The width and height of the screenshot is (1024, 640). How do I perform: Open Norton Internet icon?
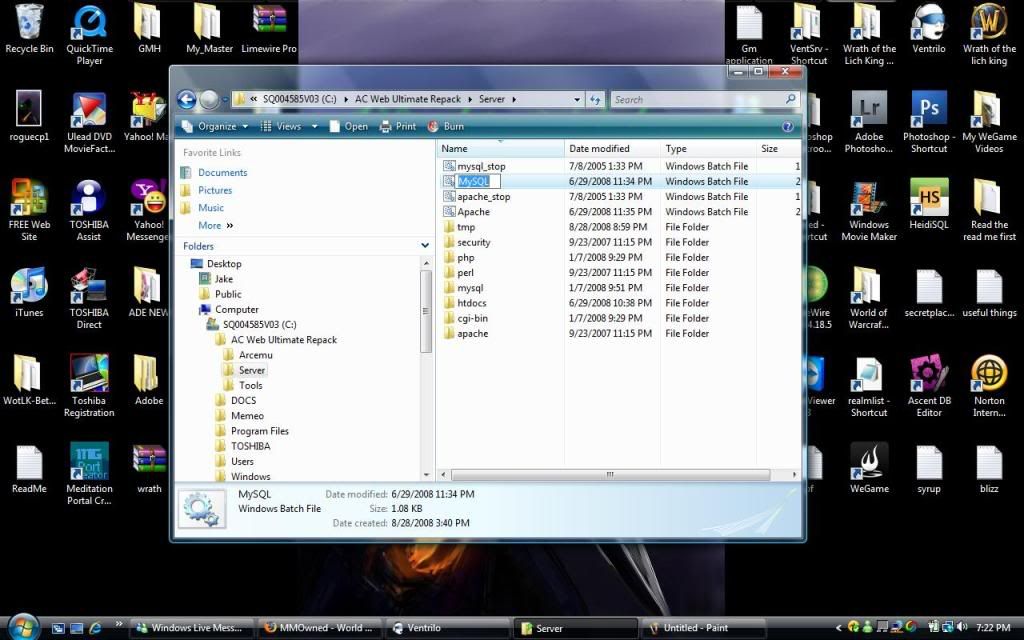coord(989,387)
